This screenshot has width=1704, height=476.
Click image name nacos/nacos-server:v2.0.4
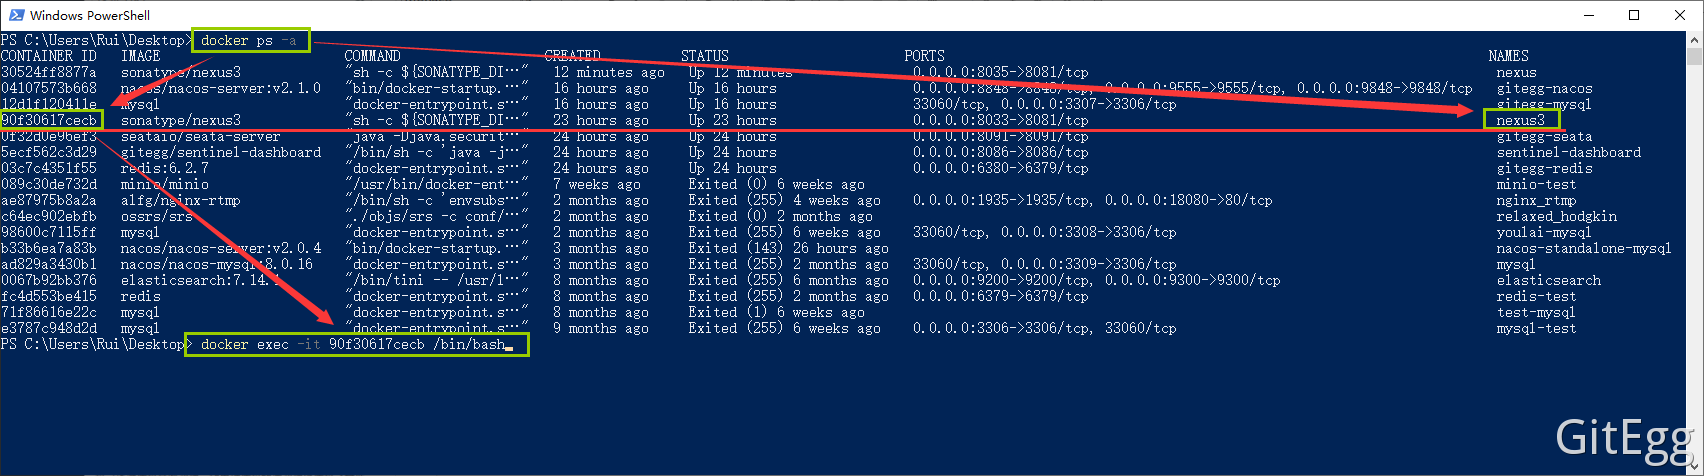coord(221,248)
